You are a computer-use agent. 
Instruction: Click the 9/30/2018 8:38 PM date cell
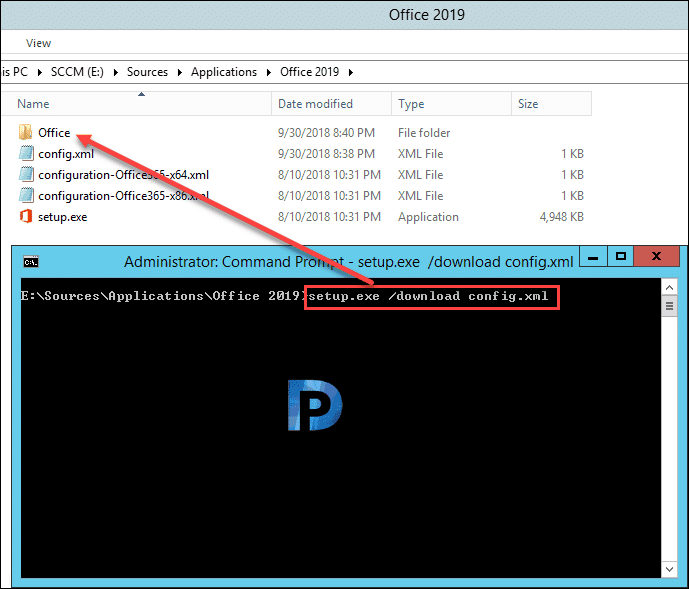326,154
